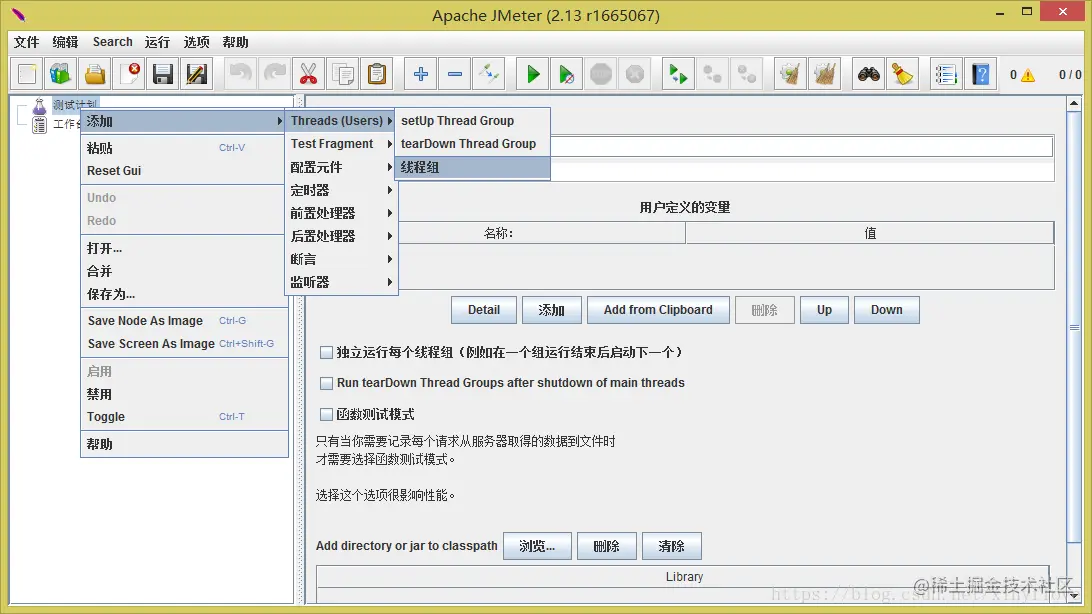Image resolution: width=1092 pixels, height=614 pixels.
Task: Click the Open file folder icon
Action: point(95,74)
